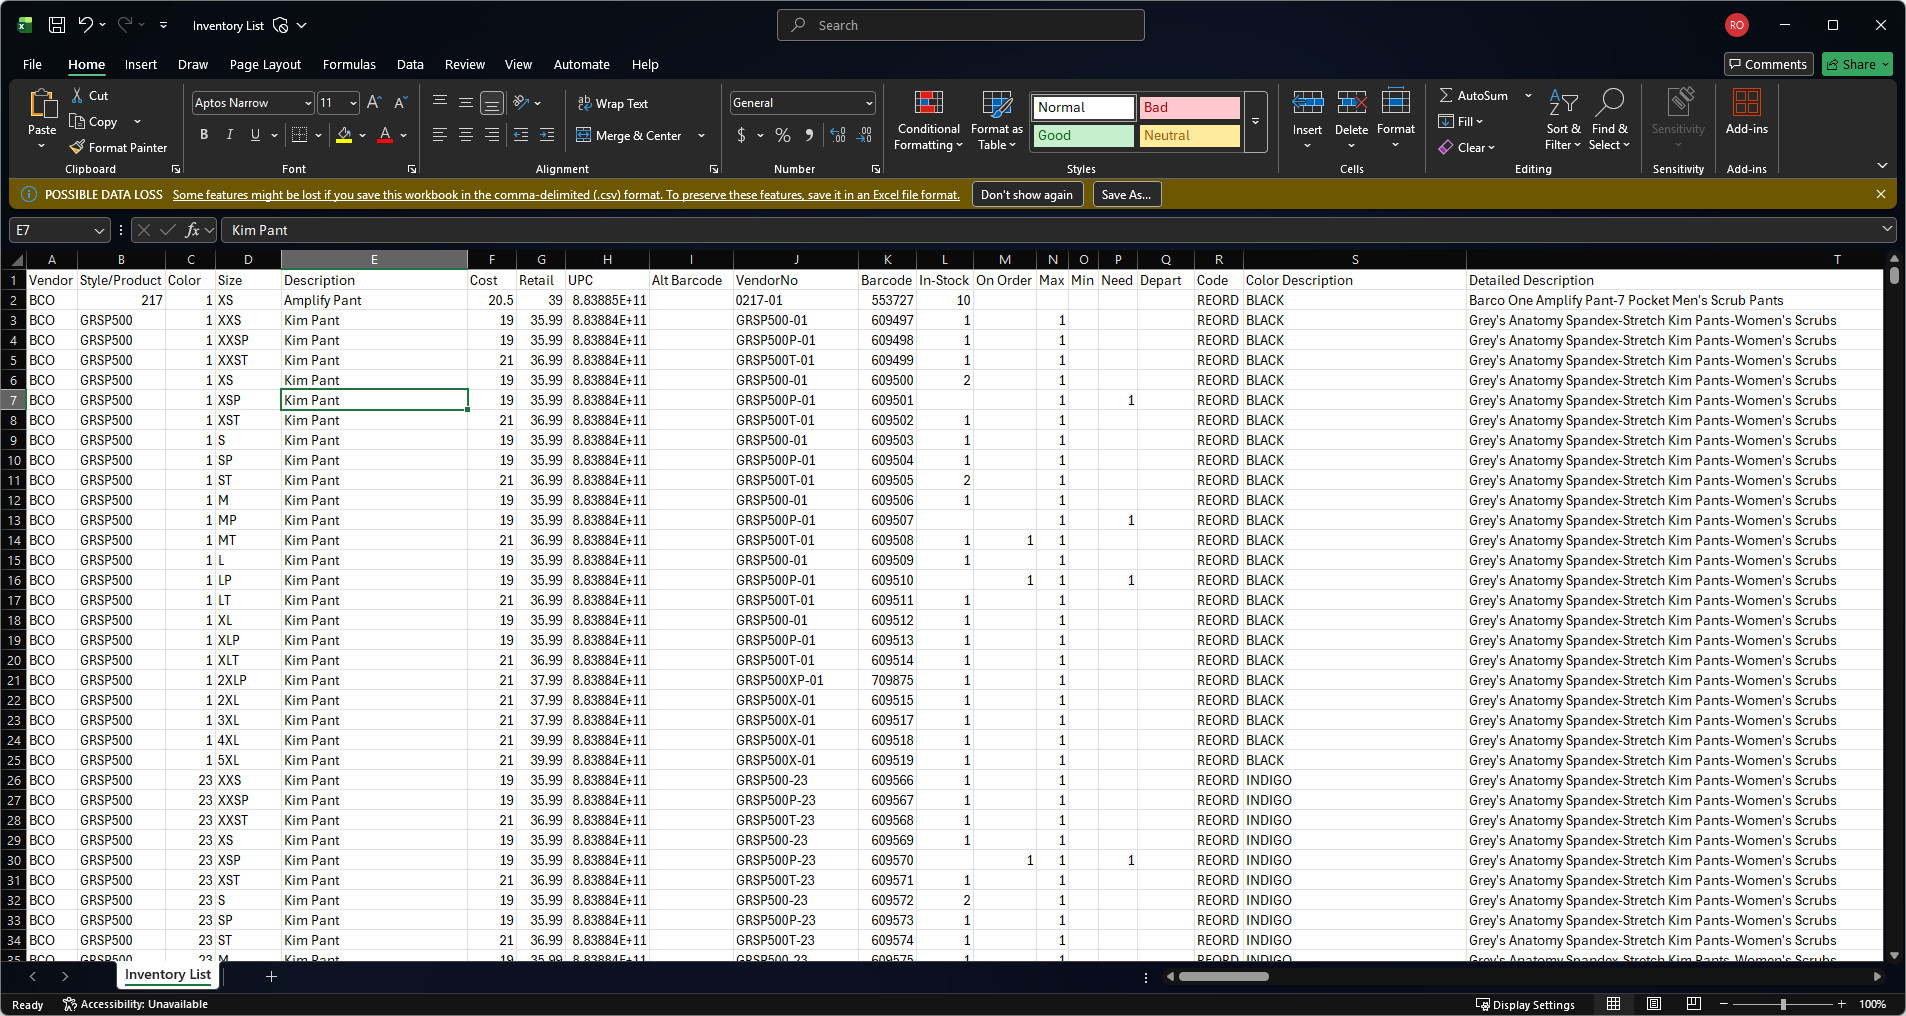The width and height of the screenshot is (1906, 1016).
Task: Apply the Fill Color yellow swatch
Action: pyautogui.click(x=344, y=135)
